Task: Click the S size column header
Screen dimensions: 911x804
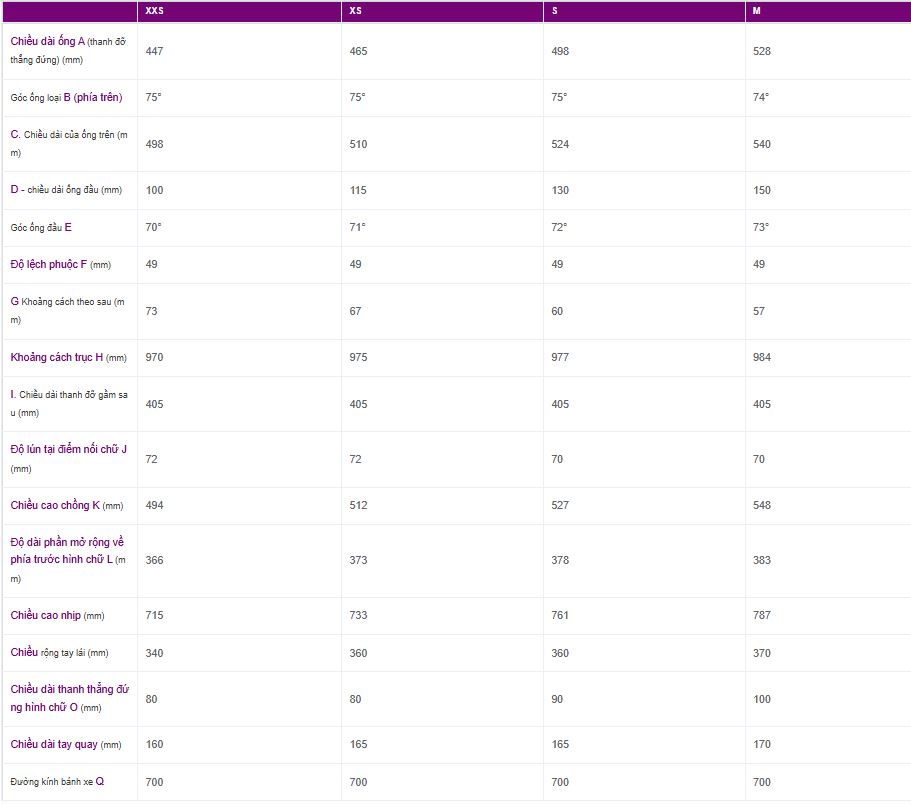Action: click(556, 12)
